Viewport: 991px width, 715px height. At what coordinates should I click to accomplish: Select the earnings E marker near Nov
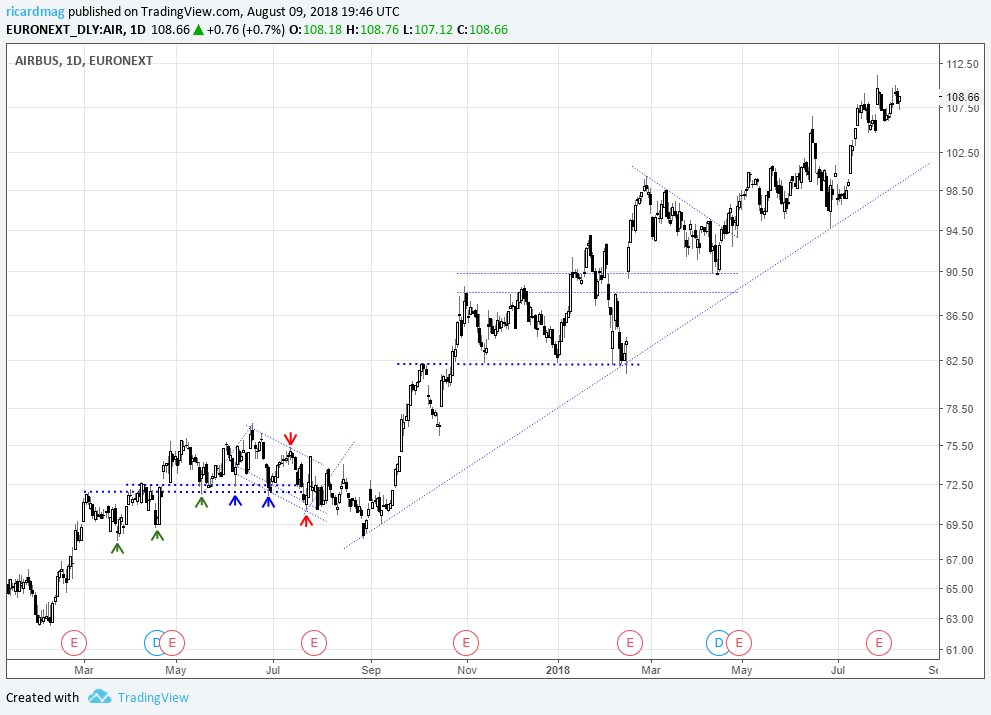click(x=466, y=643)
